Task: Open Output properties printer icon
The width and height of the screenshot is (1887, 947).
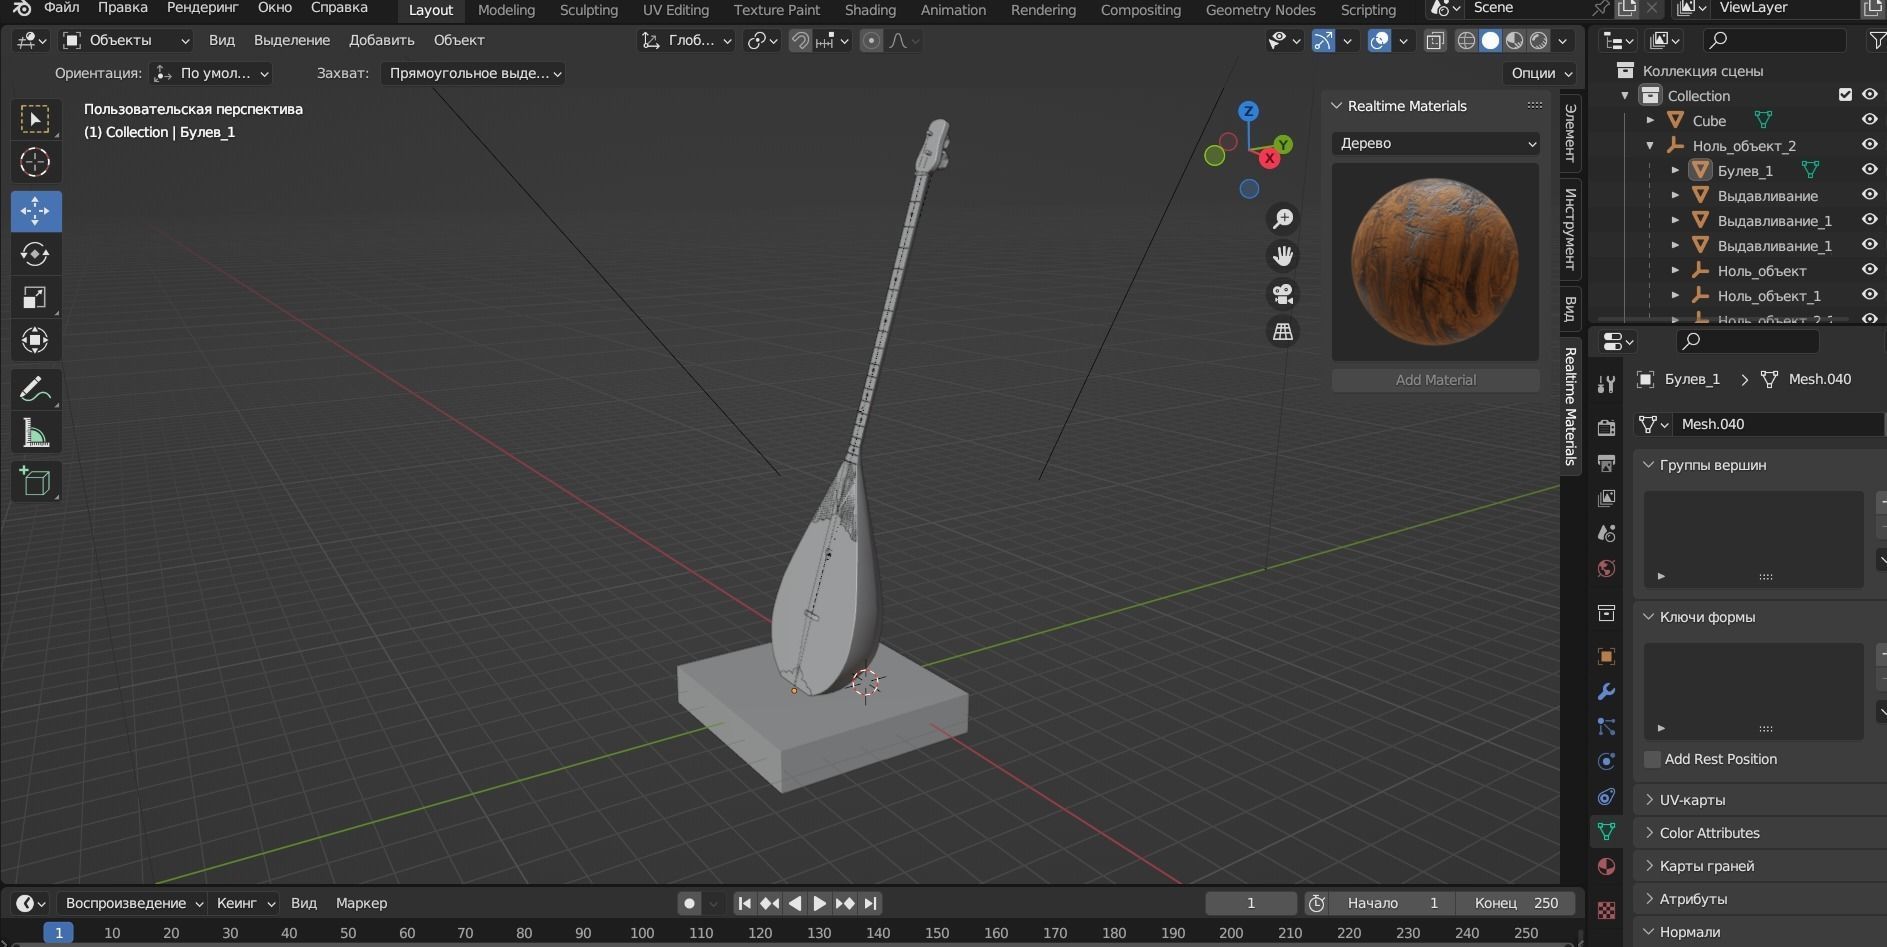Action: [x=1606, y=463]
